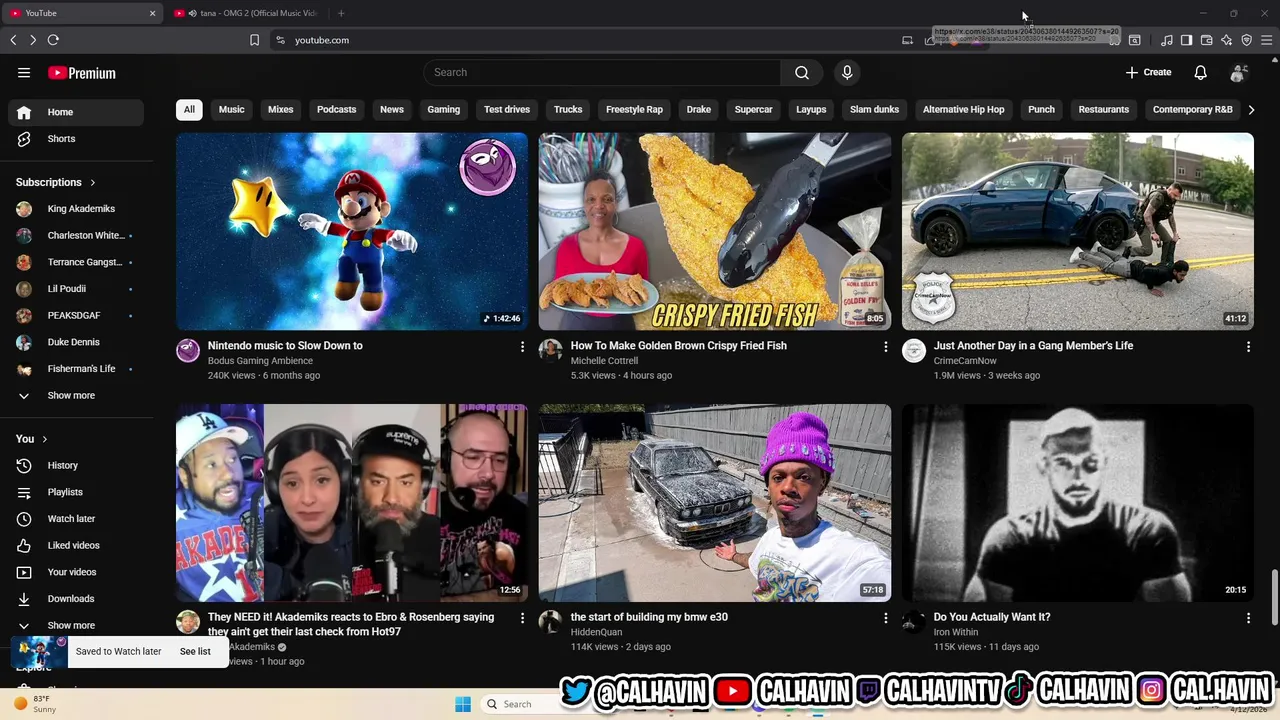1280x720 pixels.
Task: Open the browser AI sparkle icon
Action: 1226,40
